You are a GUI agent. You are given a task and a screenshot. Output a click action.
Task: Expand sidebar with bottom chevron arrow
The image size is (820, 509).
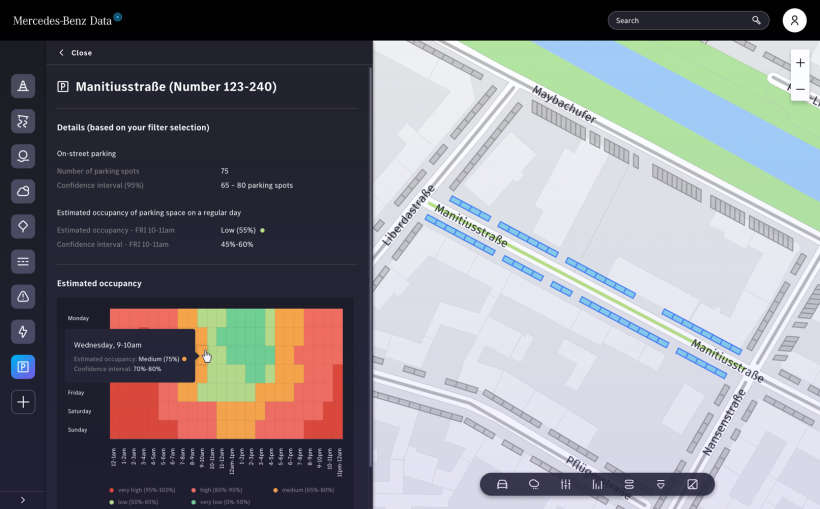[x=22, y=500]
